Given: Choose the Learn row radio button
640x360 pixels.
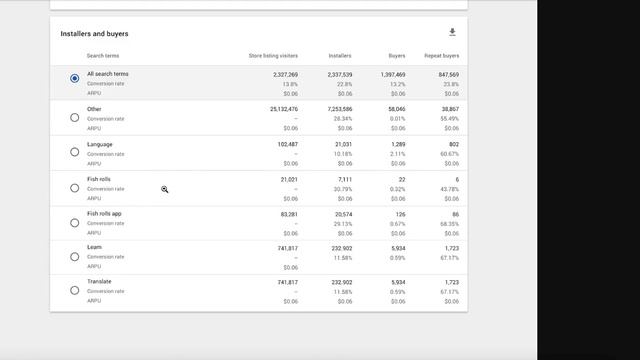Looking at the screenshot, I should pos(74,257).
